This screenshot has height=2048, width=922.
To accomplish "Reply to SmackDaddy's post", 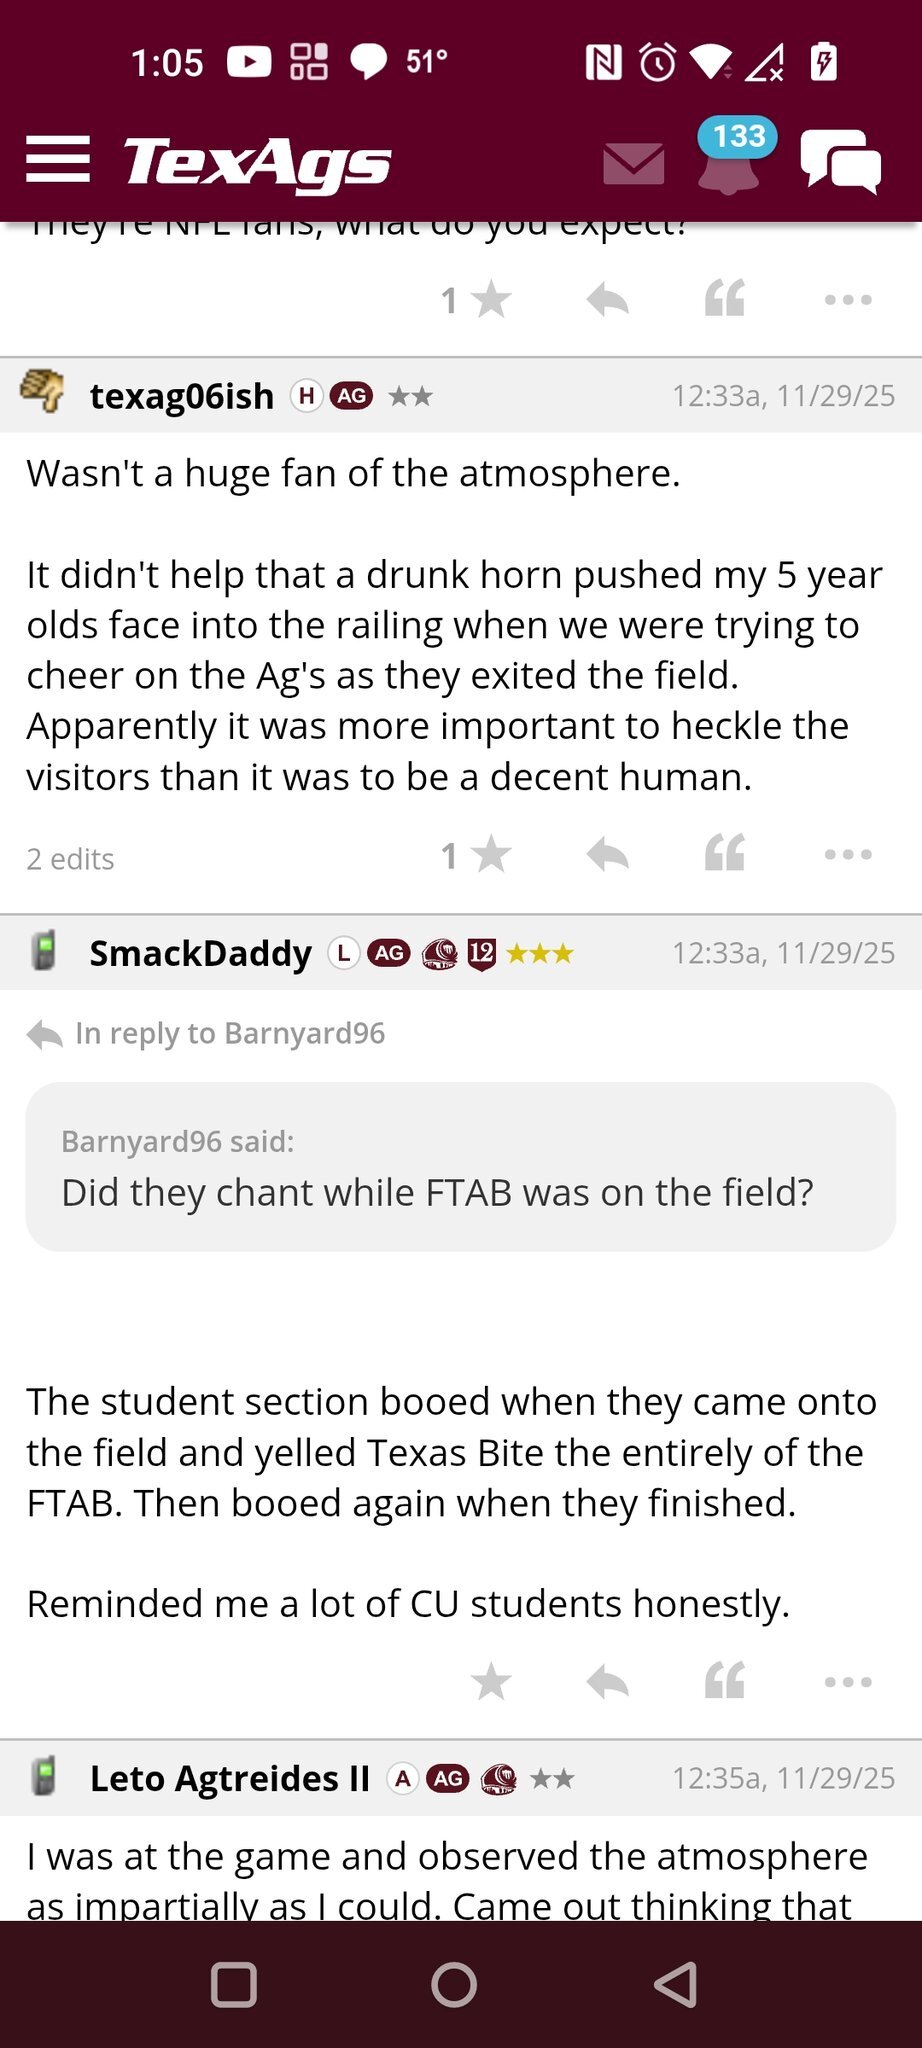I will (607, 1682).
